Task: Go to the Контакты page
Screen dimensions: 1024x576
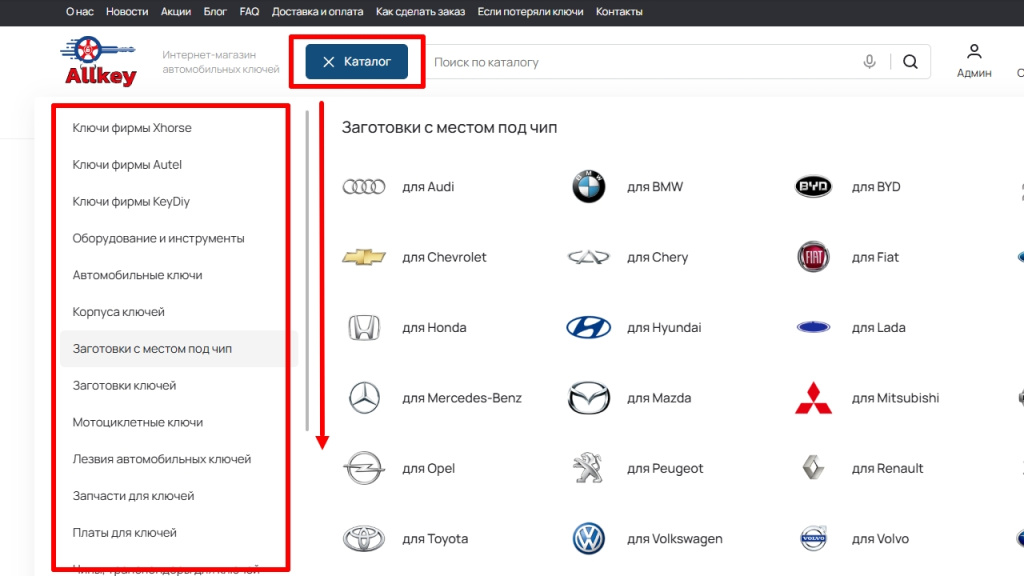Action: pos(619,12)
